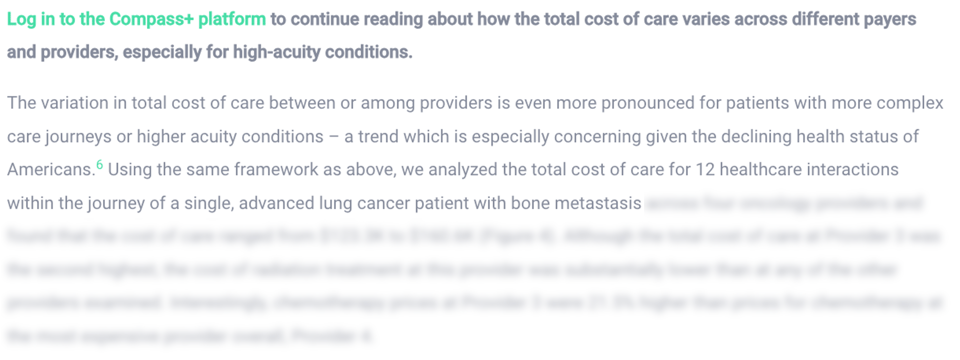Click the bold phrase 'high-acuity conditions.'
Viewport: 960px width, 360px height.
pyautogui.click(x=323, y=53)
